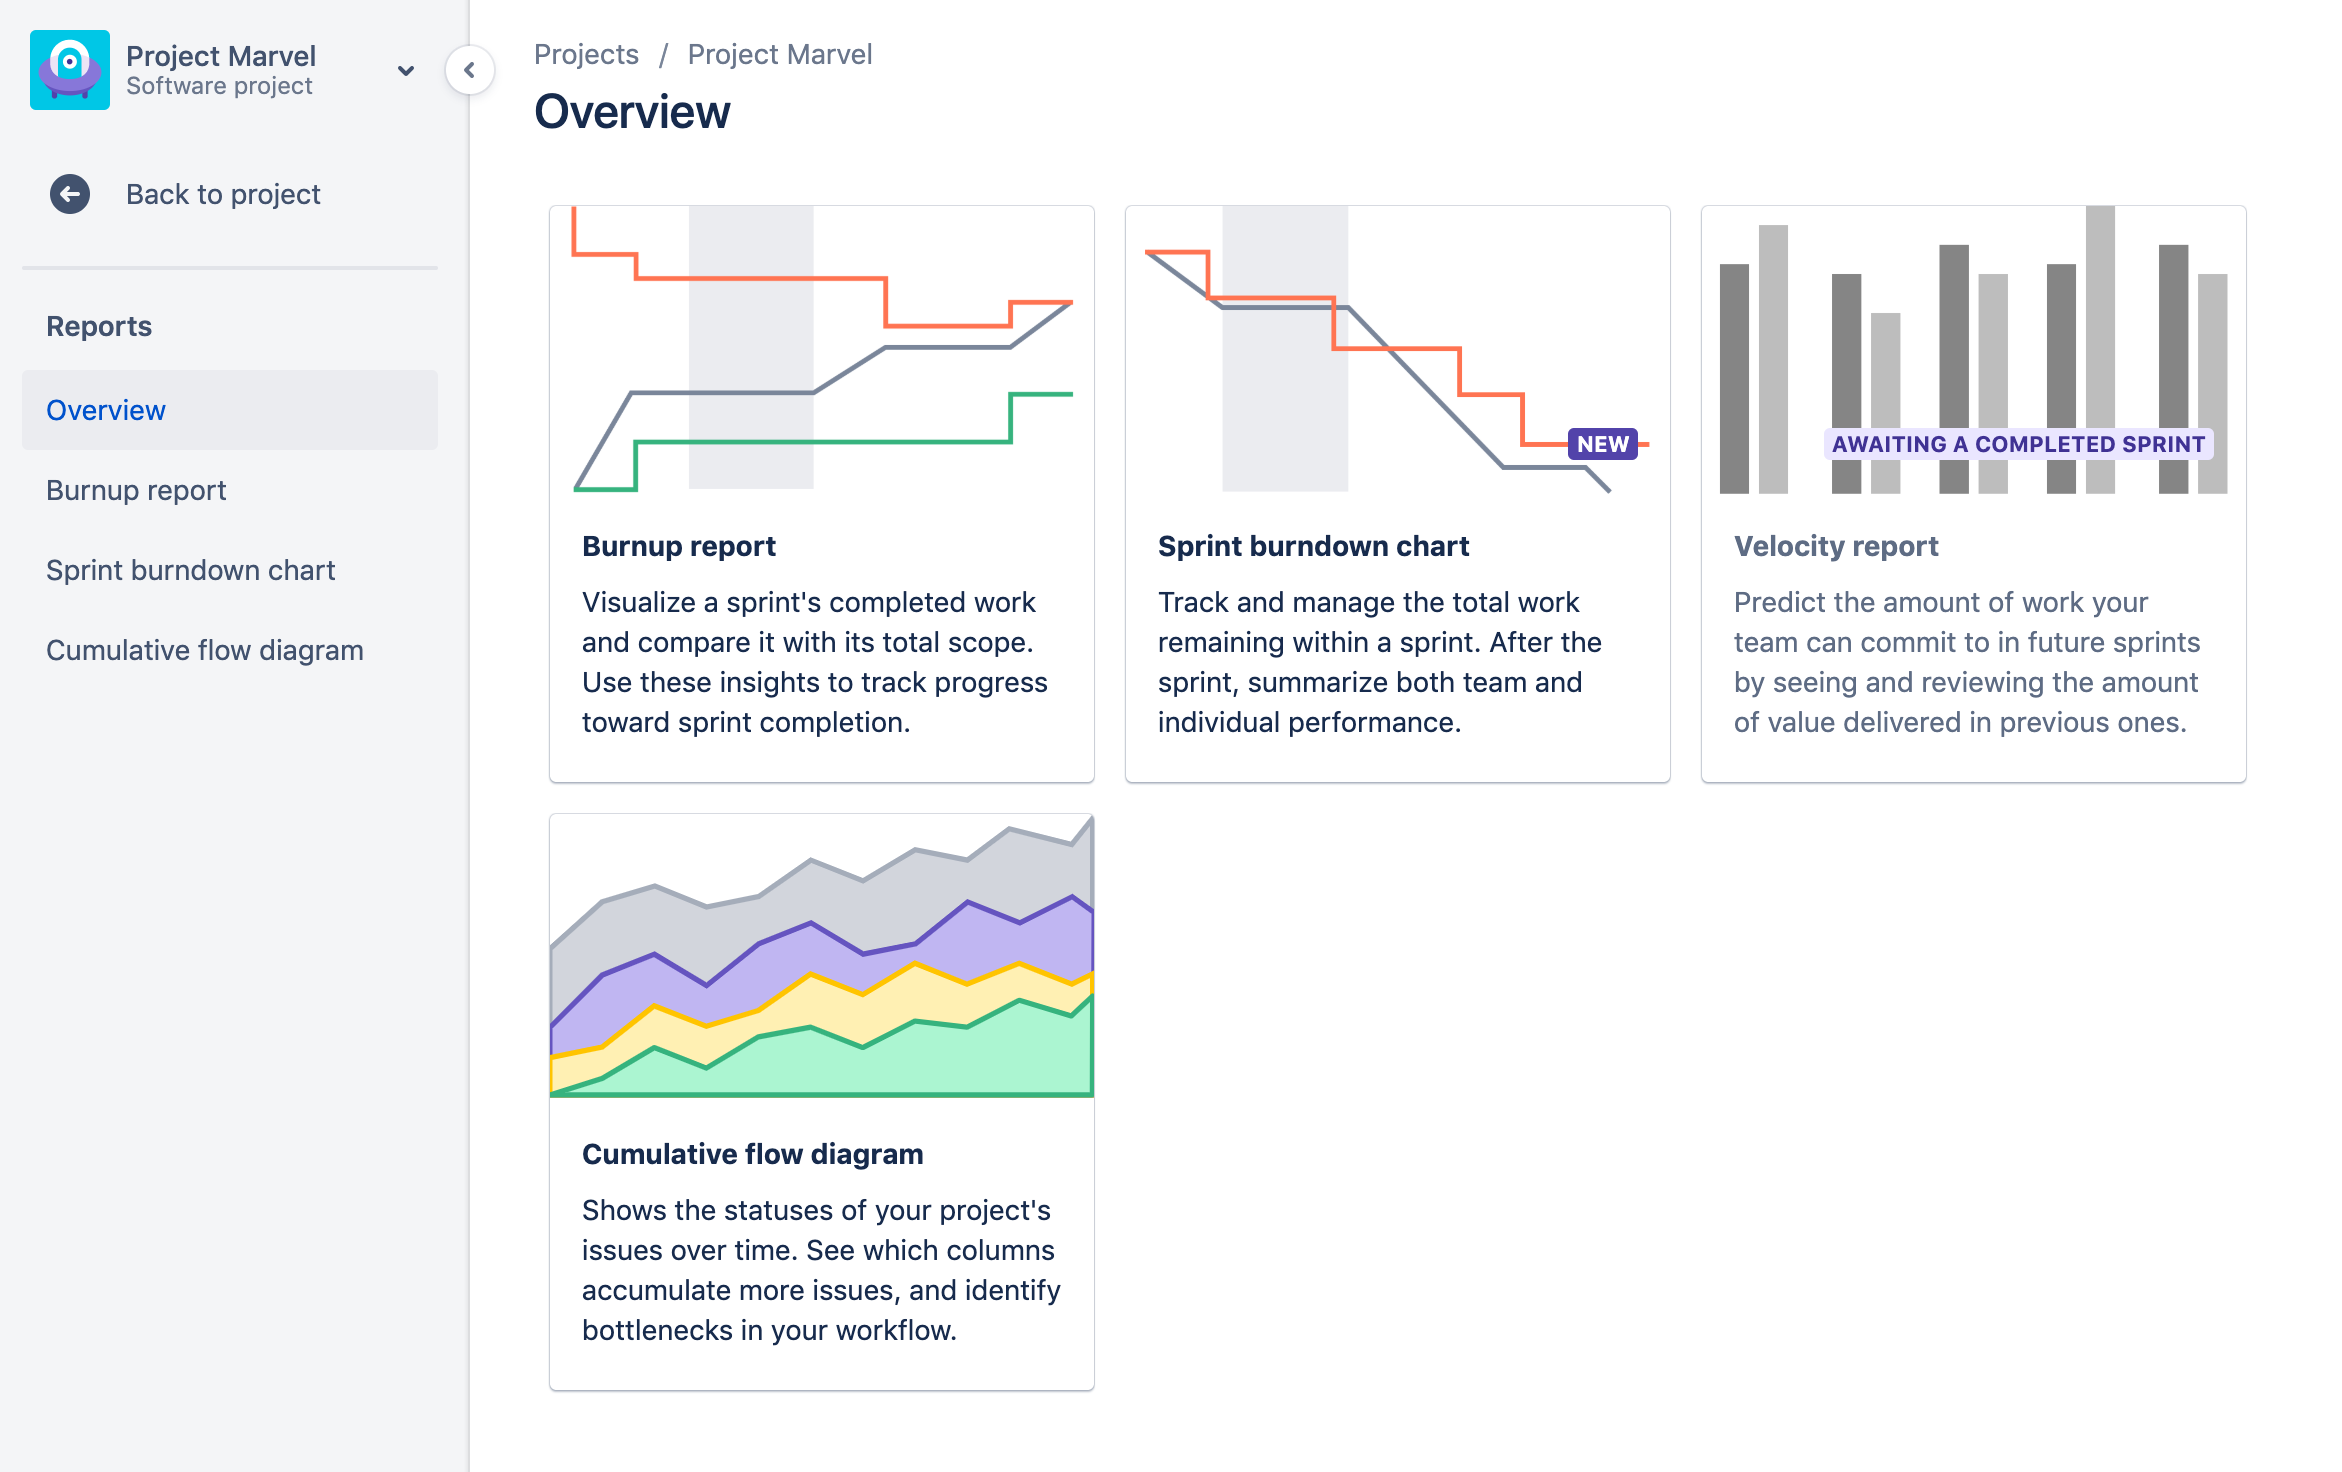
Task: Switch to the Sprint burndown chart sidebar item
Action: pos(191,570)
